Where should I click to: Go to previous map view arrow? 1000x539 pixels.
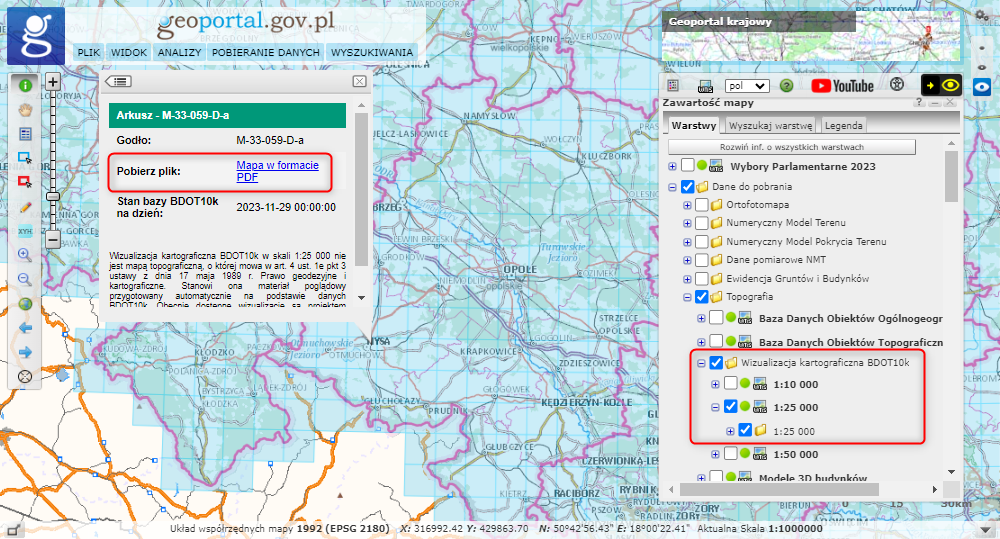25,328
